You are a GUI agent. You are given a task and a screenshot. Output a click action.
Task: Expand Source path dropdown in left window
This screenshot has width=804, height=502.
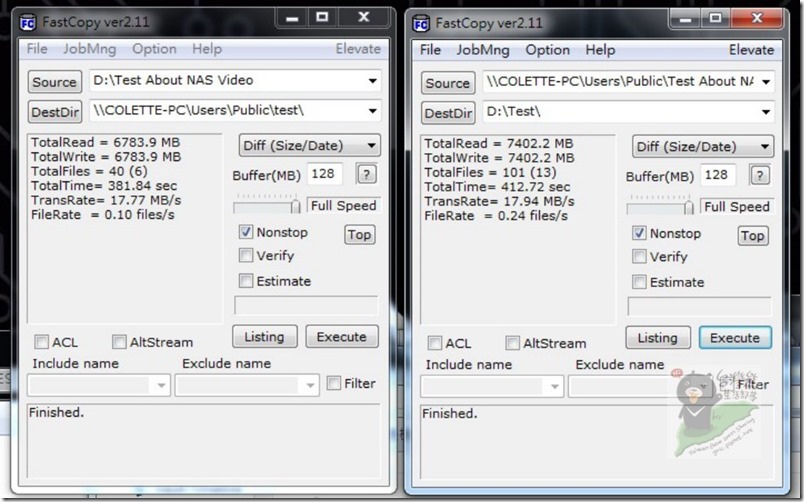(x=373, y=81)
